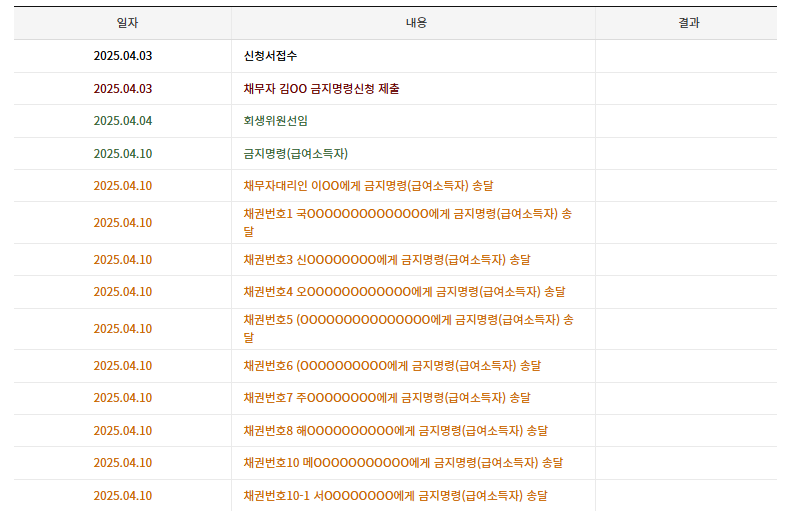
Task: Select the 채권번호10-1 서OOO 송달 entry
Action: click(396, 496)
